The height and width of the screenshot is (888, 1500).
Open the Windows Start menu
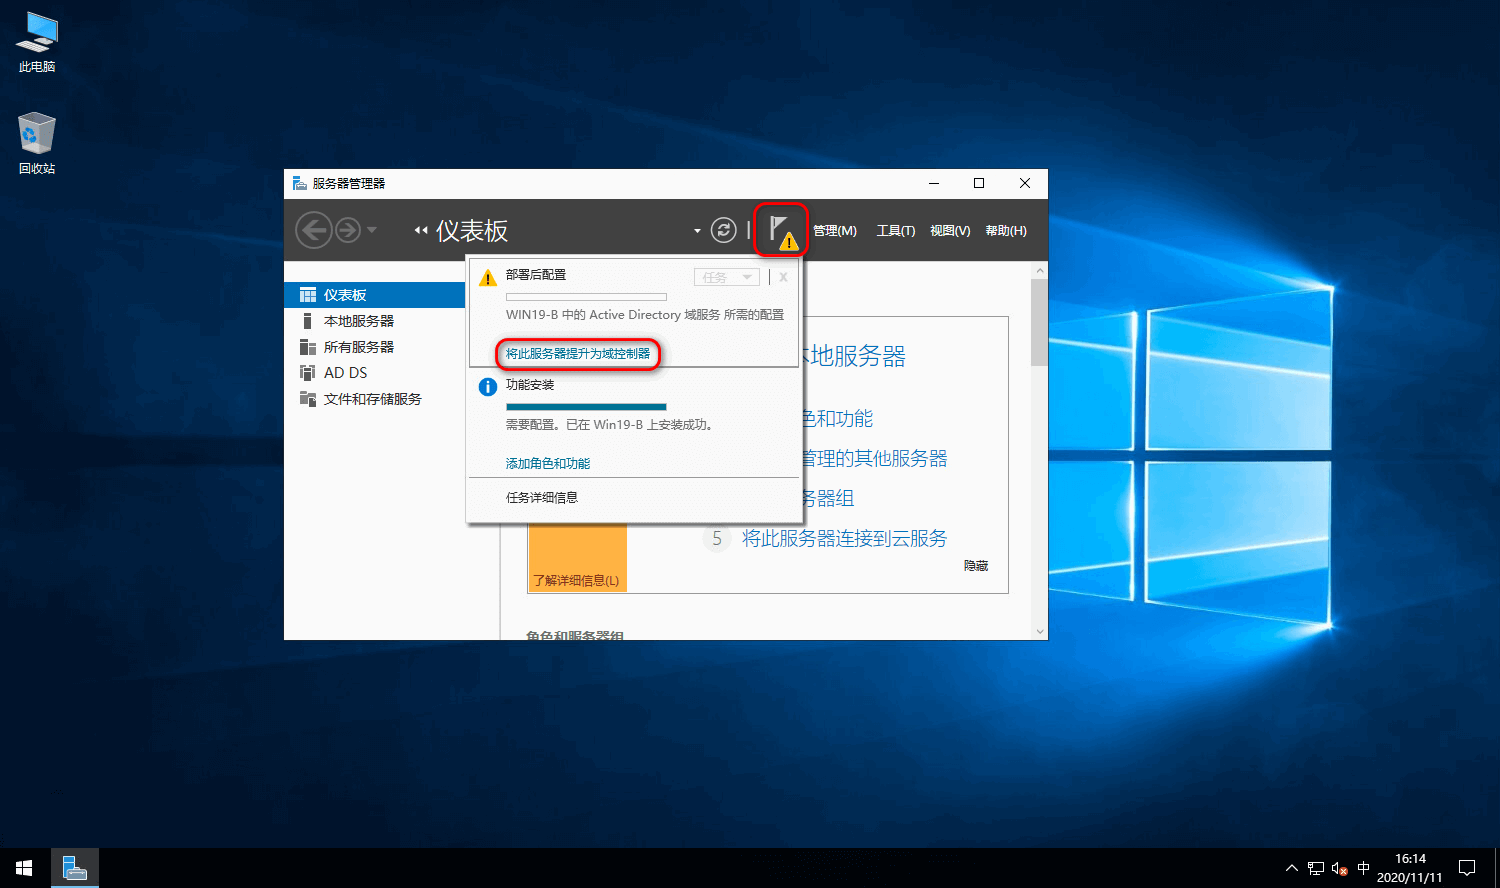click(x=24, y=868)
